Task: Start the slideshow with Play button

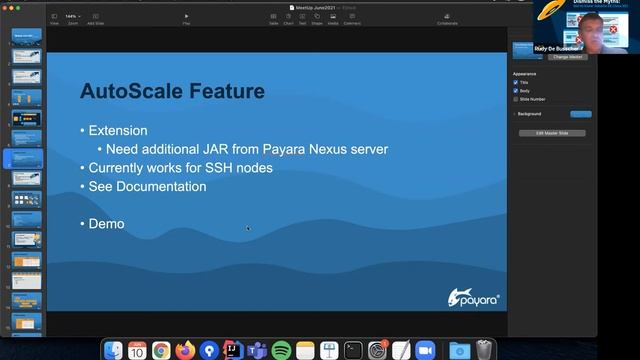Action: click(x=186, y=16)
